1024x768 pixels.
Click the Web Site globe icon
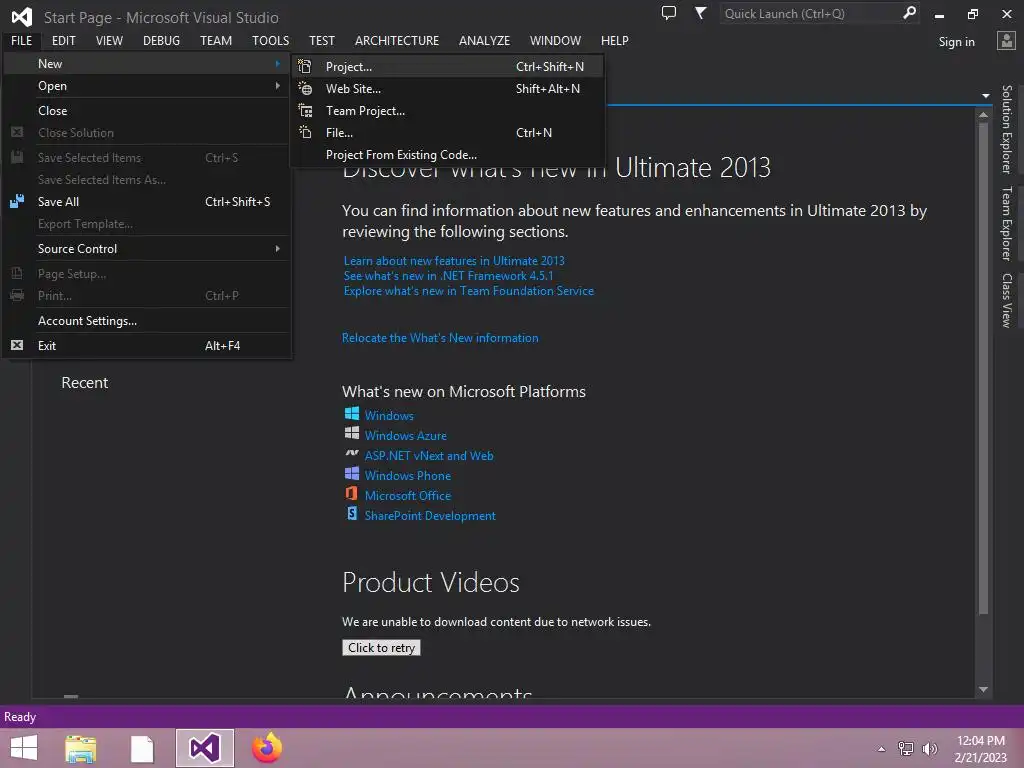coord(305,89)
